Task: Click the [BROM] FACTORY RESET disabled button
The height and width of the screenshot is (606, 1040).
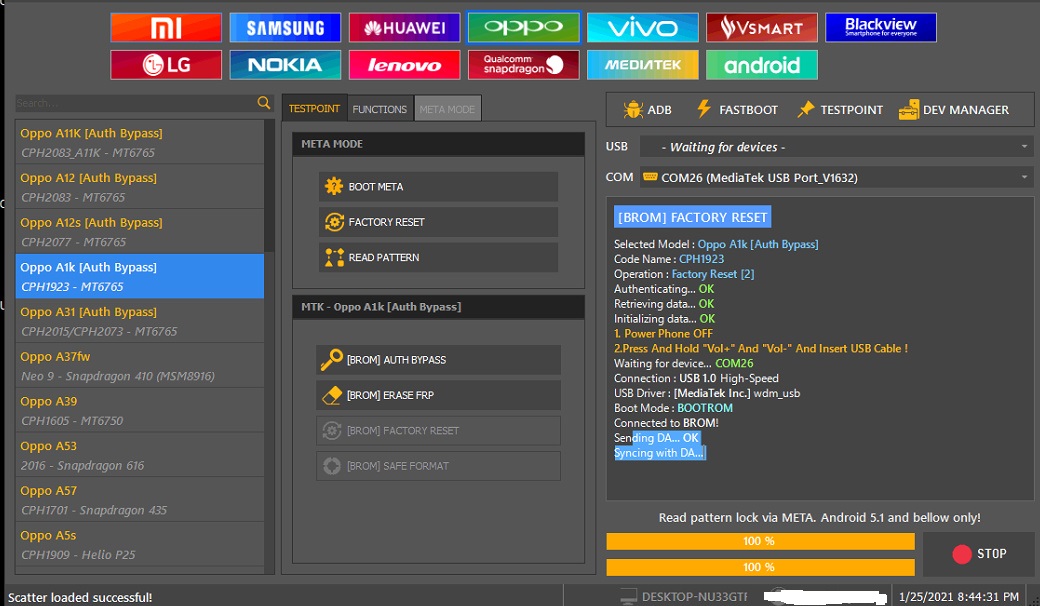Action: point(438,431)
